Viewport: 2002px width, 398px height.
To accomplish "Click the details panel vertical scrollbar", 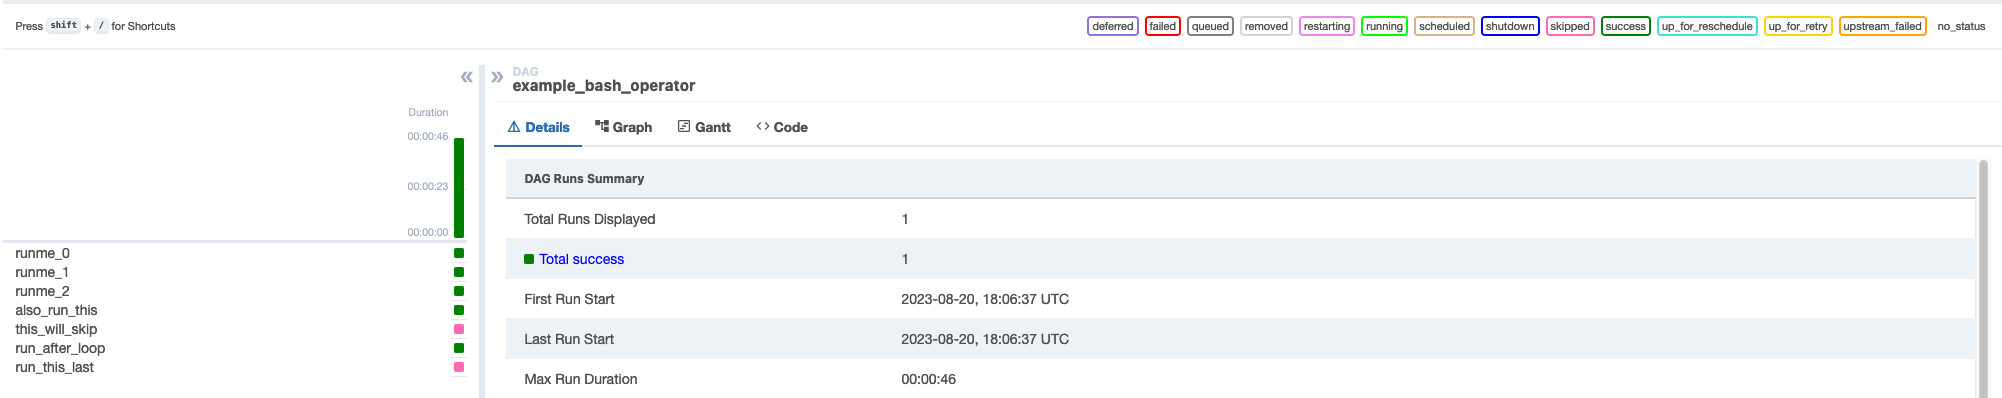I will tap(1983, 279).
